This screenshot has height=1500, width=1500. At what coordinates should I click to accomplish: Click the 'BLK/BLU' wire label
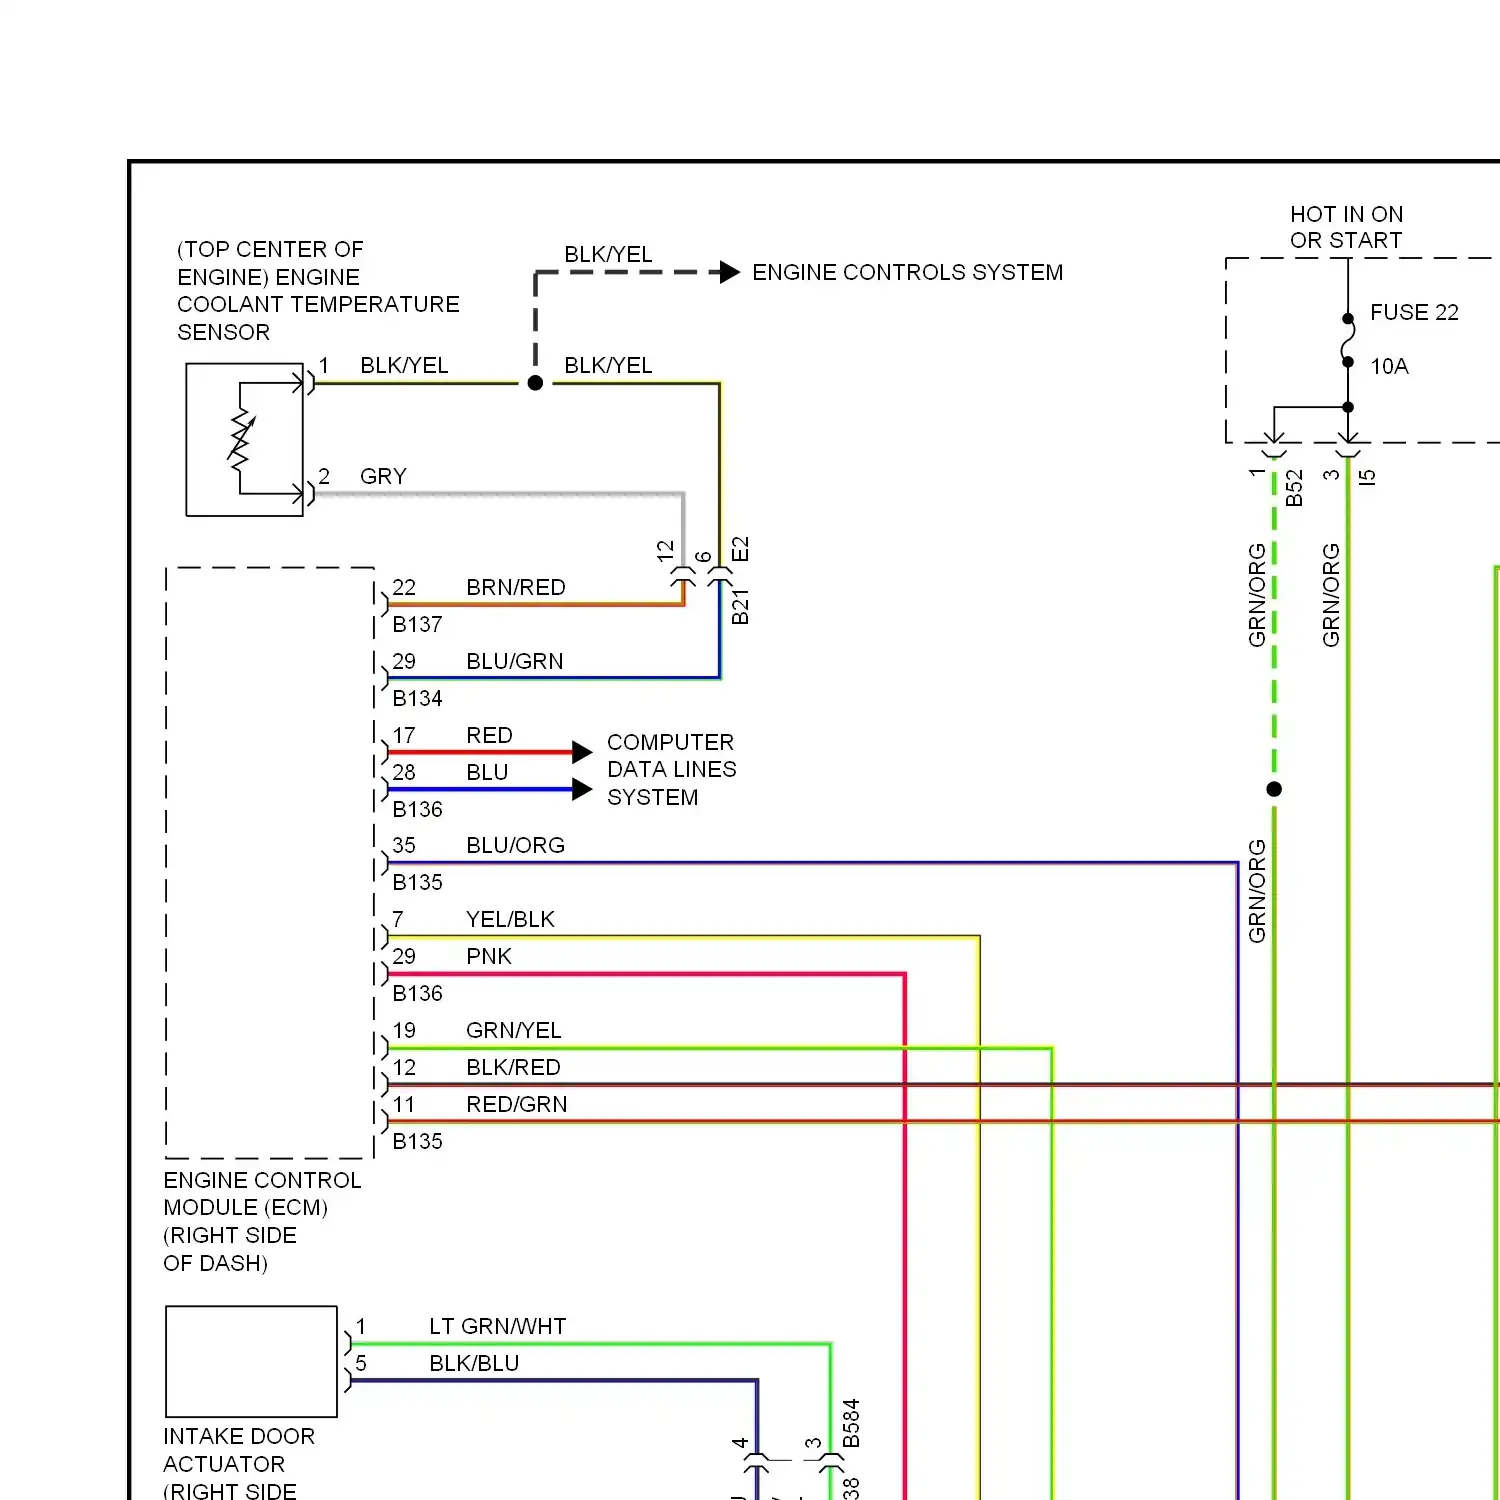click(x=474, y=1363)
